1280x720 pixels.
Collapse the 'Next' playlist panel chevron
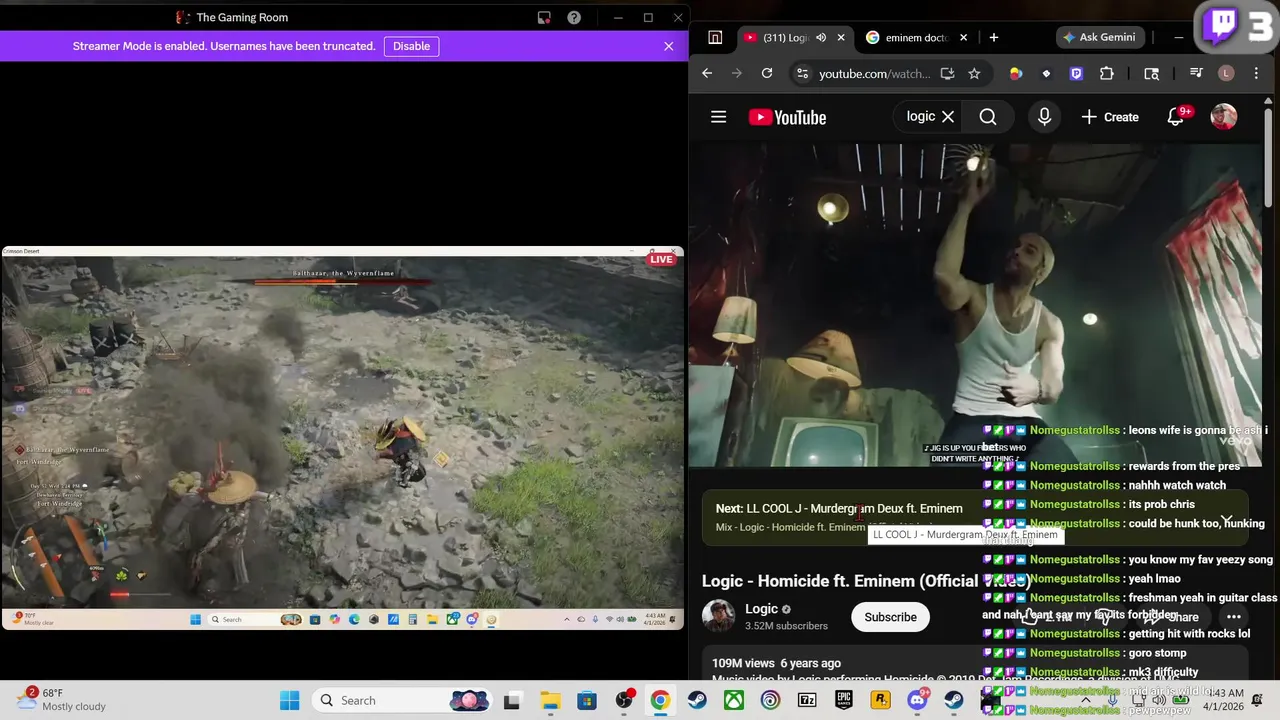[1226, 518]
